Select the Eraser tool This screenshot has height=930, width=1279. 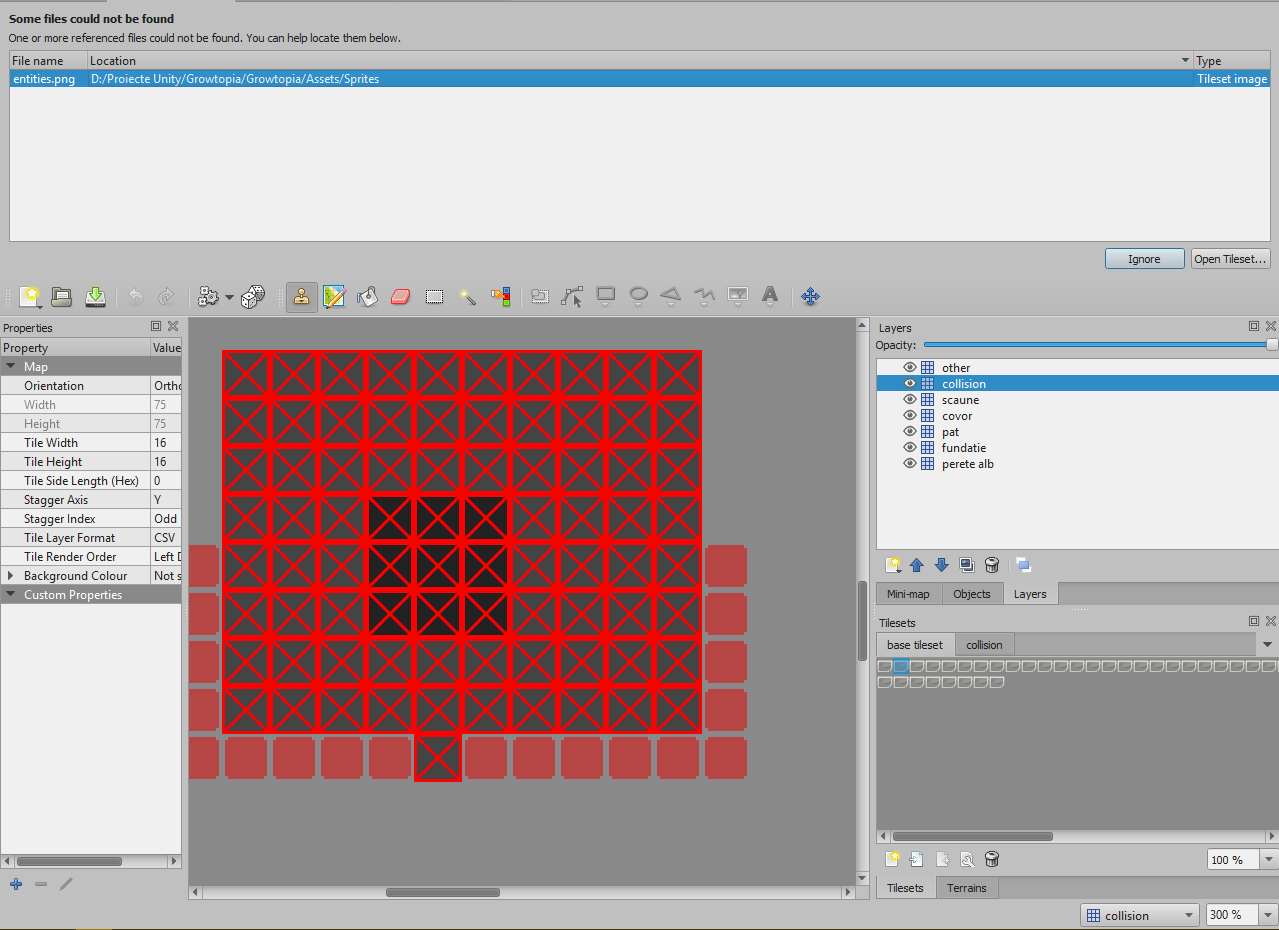click(401, 296)
